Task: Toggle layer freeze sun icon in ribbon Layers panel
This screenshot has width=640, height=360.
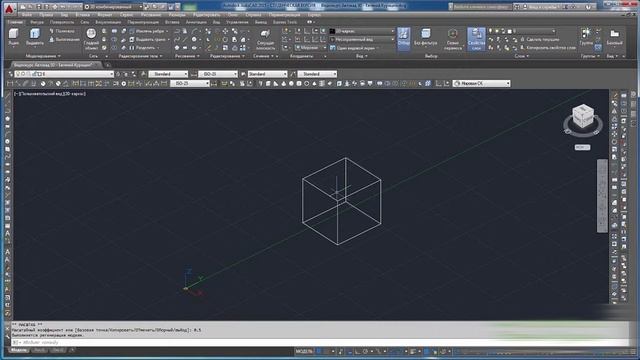Action: pyautogui.click(x=497, y=31)
